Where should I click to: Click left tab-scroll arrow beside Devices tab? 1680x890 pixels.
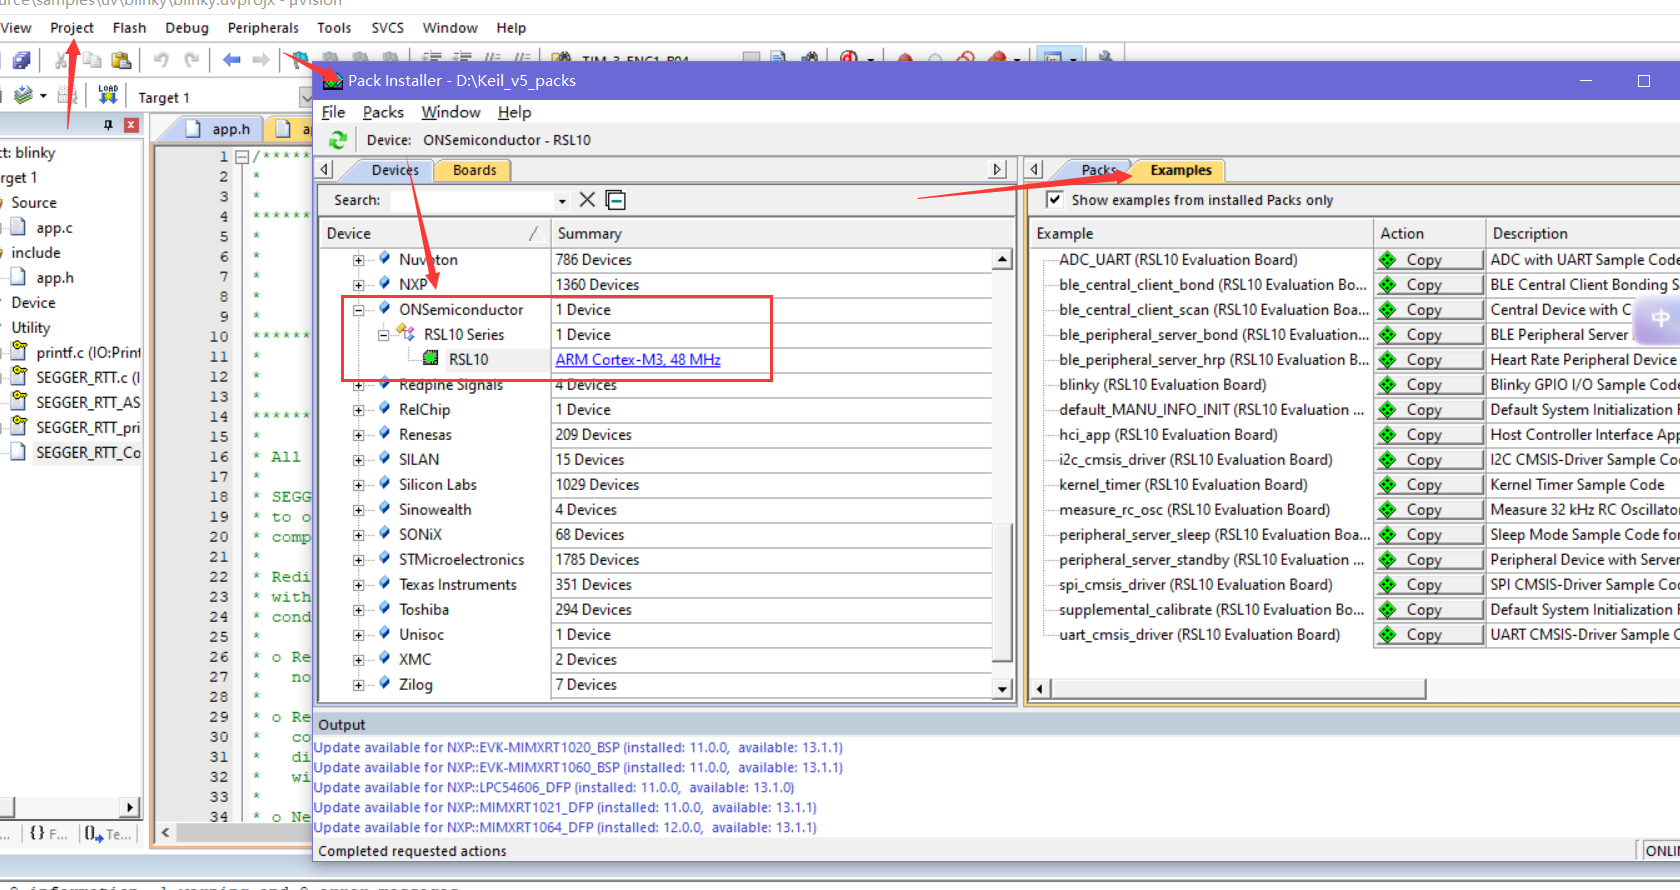click(324, 170)
